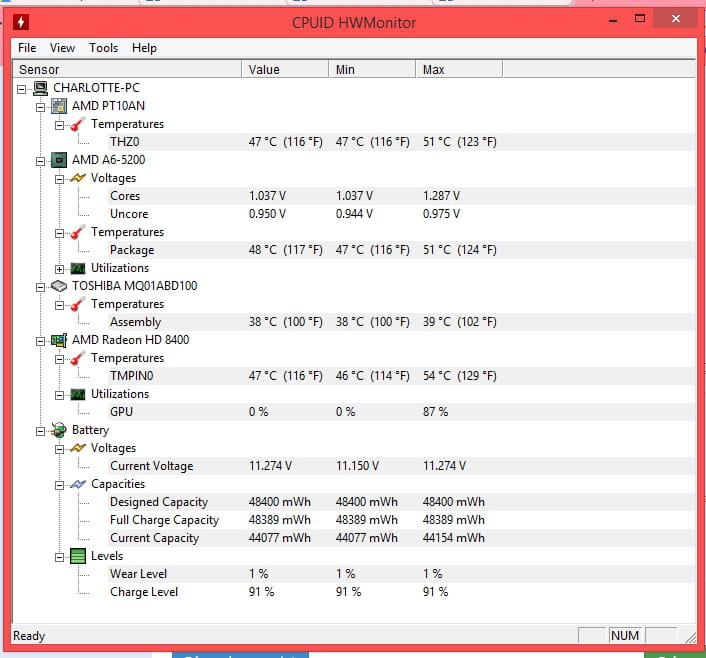Expand the Utilizations node under AMD A6-5200
This screenshot has width=706, height=658.
pyautogui.click(x=60, y=268)
